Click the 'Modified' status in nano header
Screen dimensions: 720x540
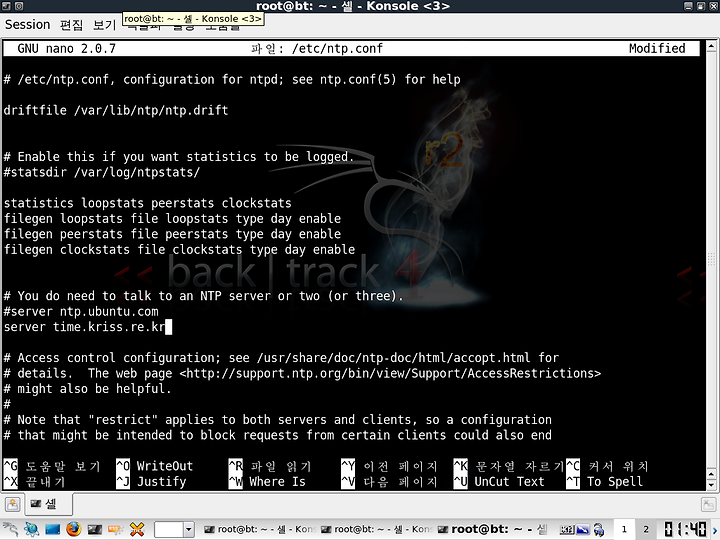pos(657,48)
